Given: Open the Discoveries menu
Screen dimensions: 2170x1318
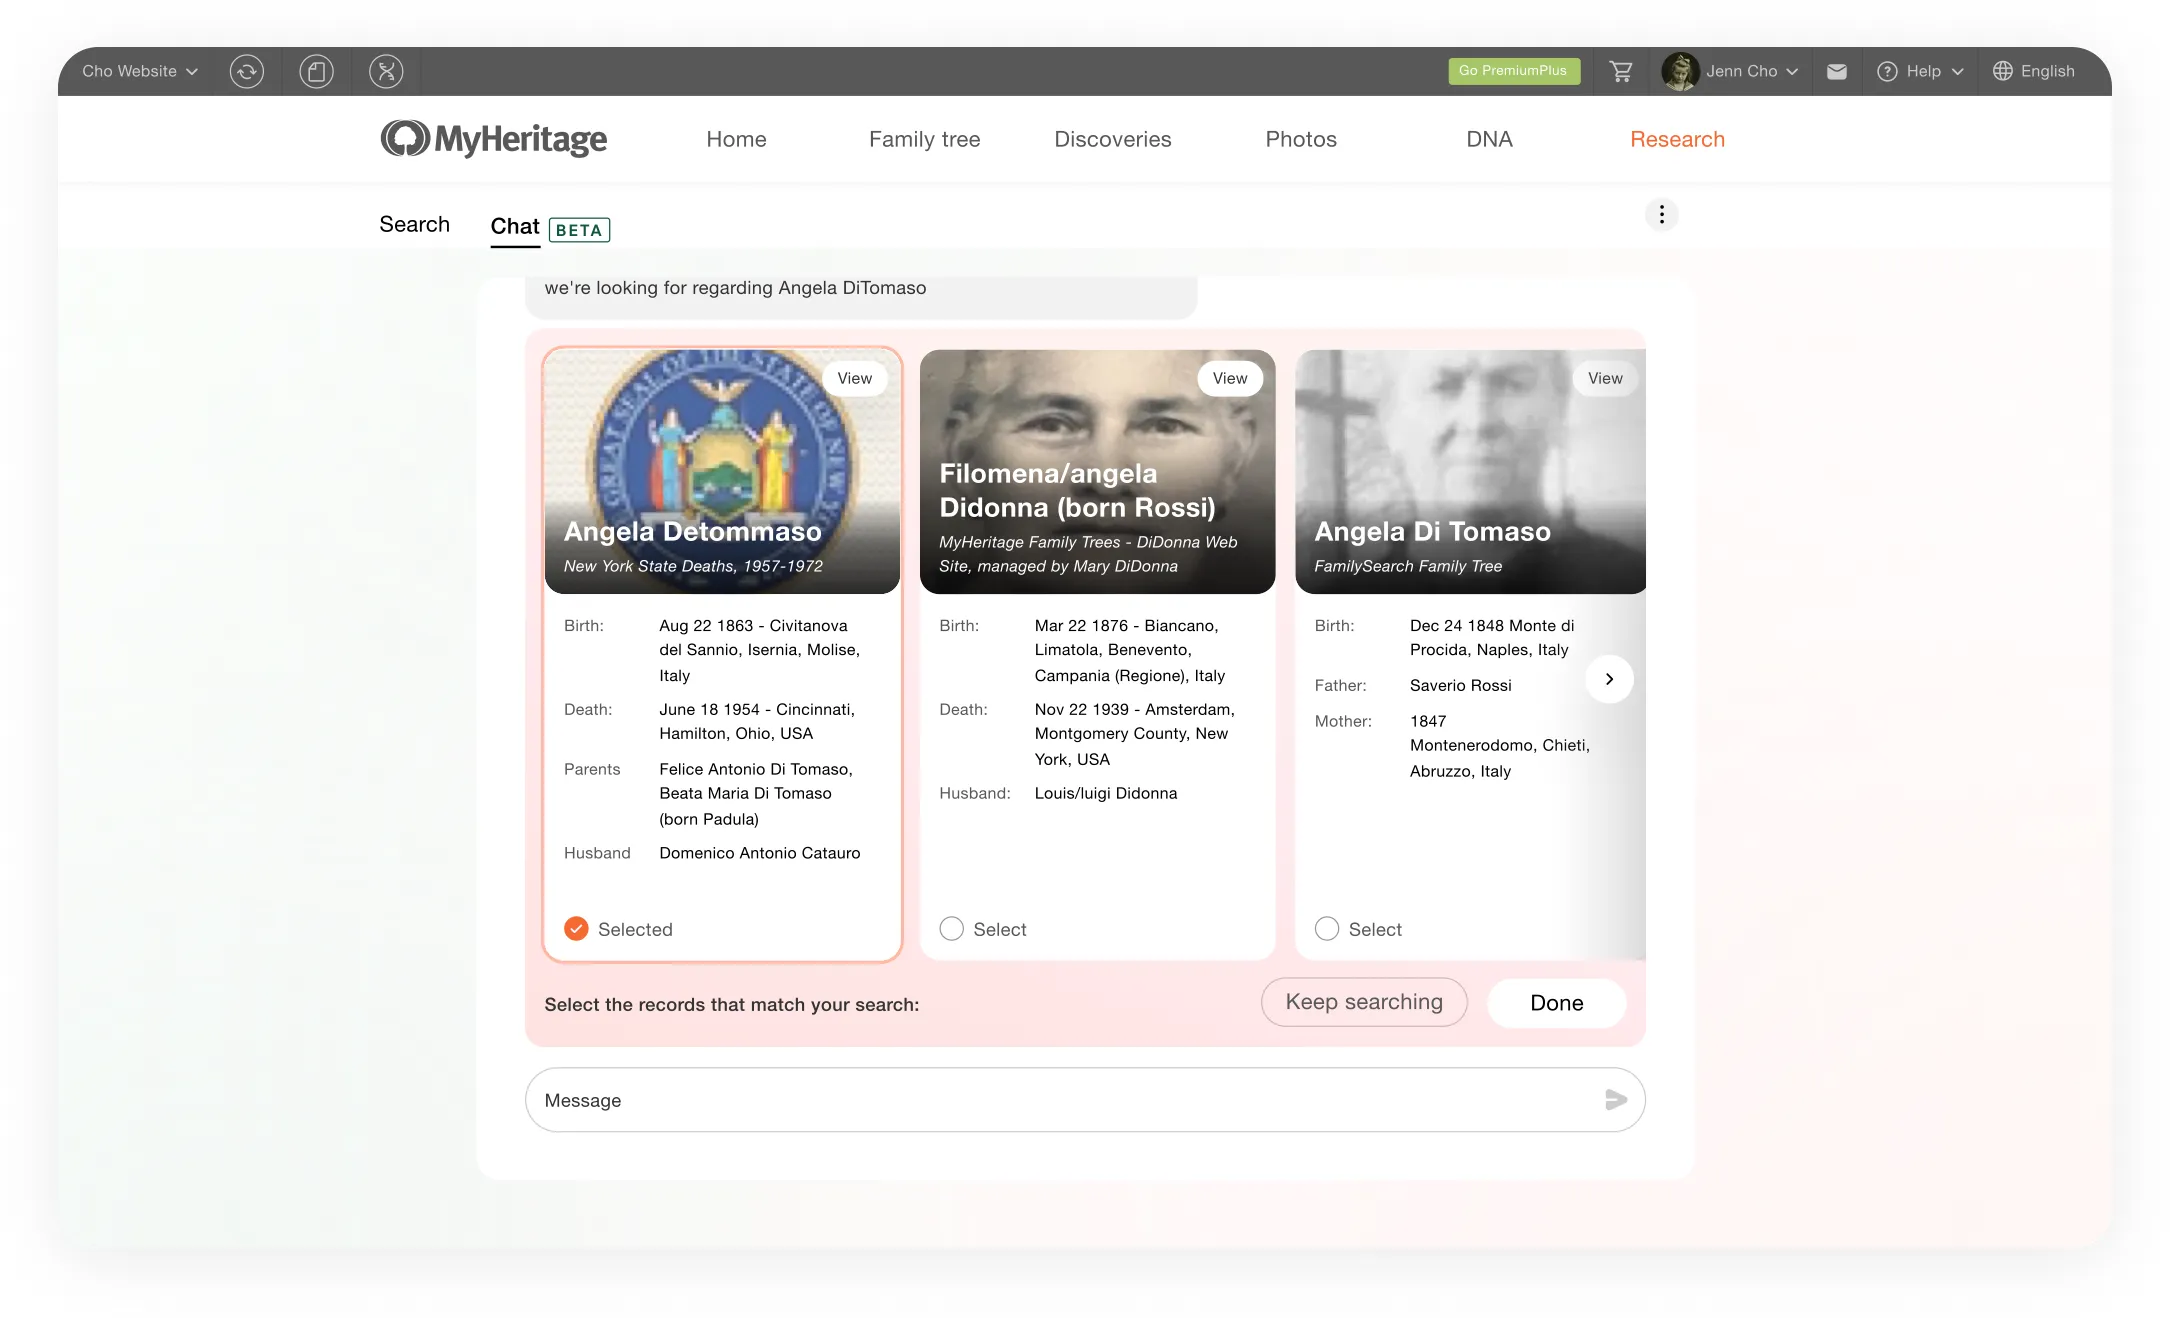Looking at the screenshot, I should click(1112, 139).
